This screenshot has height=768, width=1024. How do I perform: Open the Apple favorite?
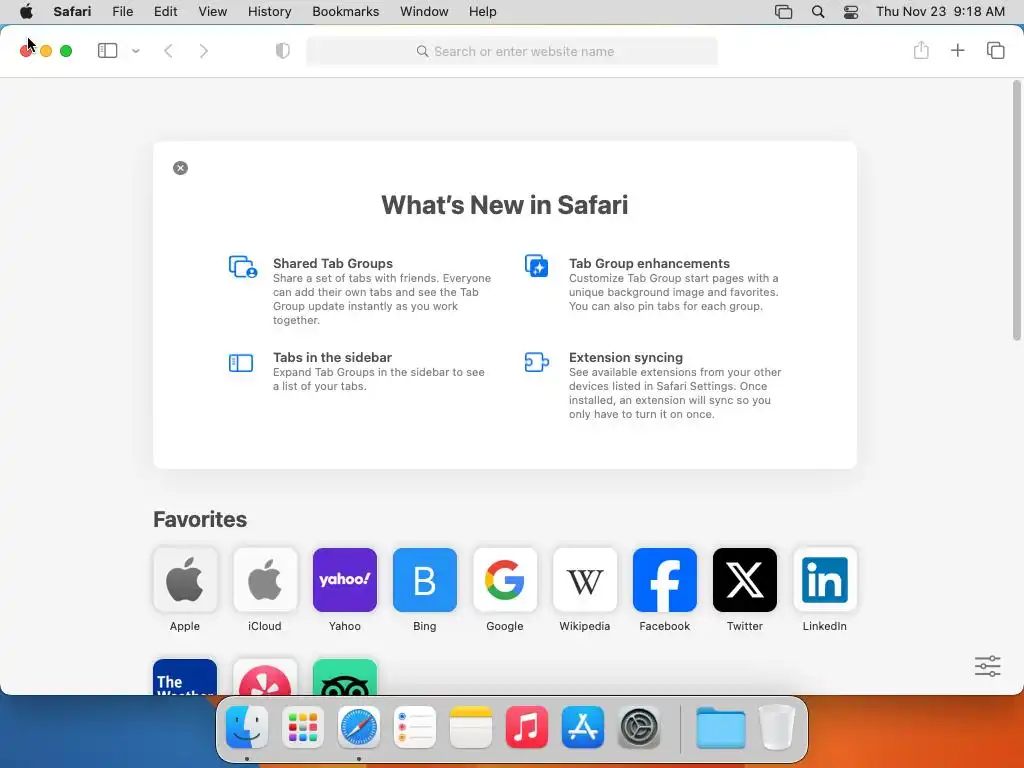pos(185,580)
